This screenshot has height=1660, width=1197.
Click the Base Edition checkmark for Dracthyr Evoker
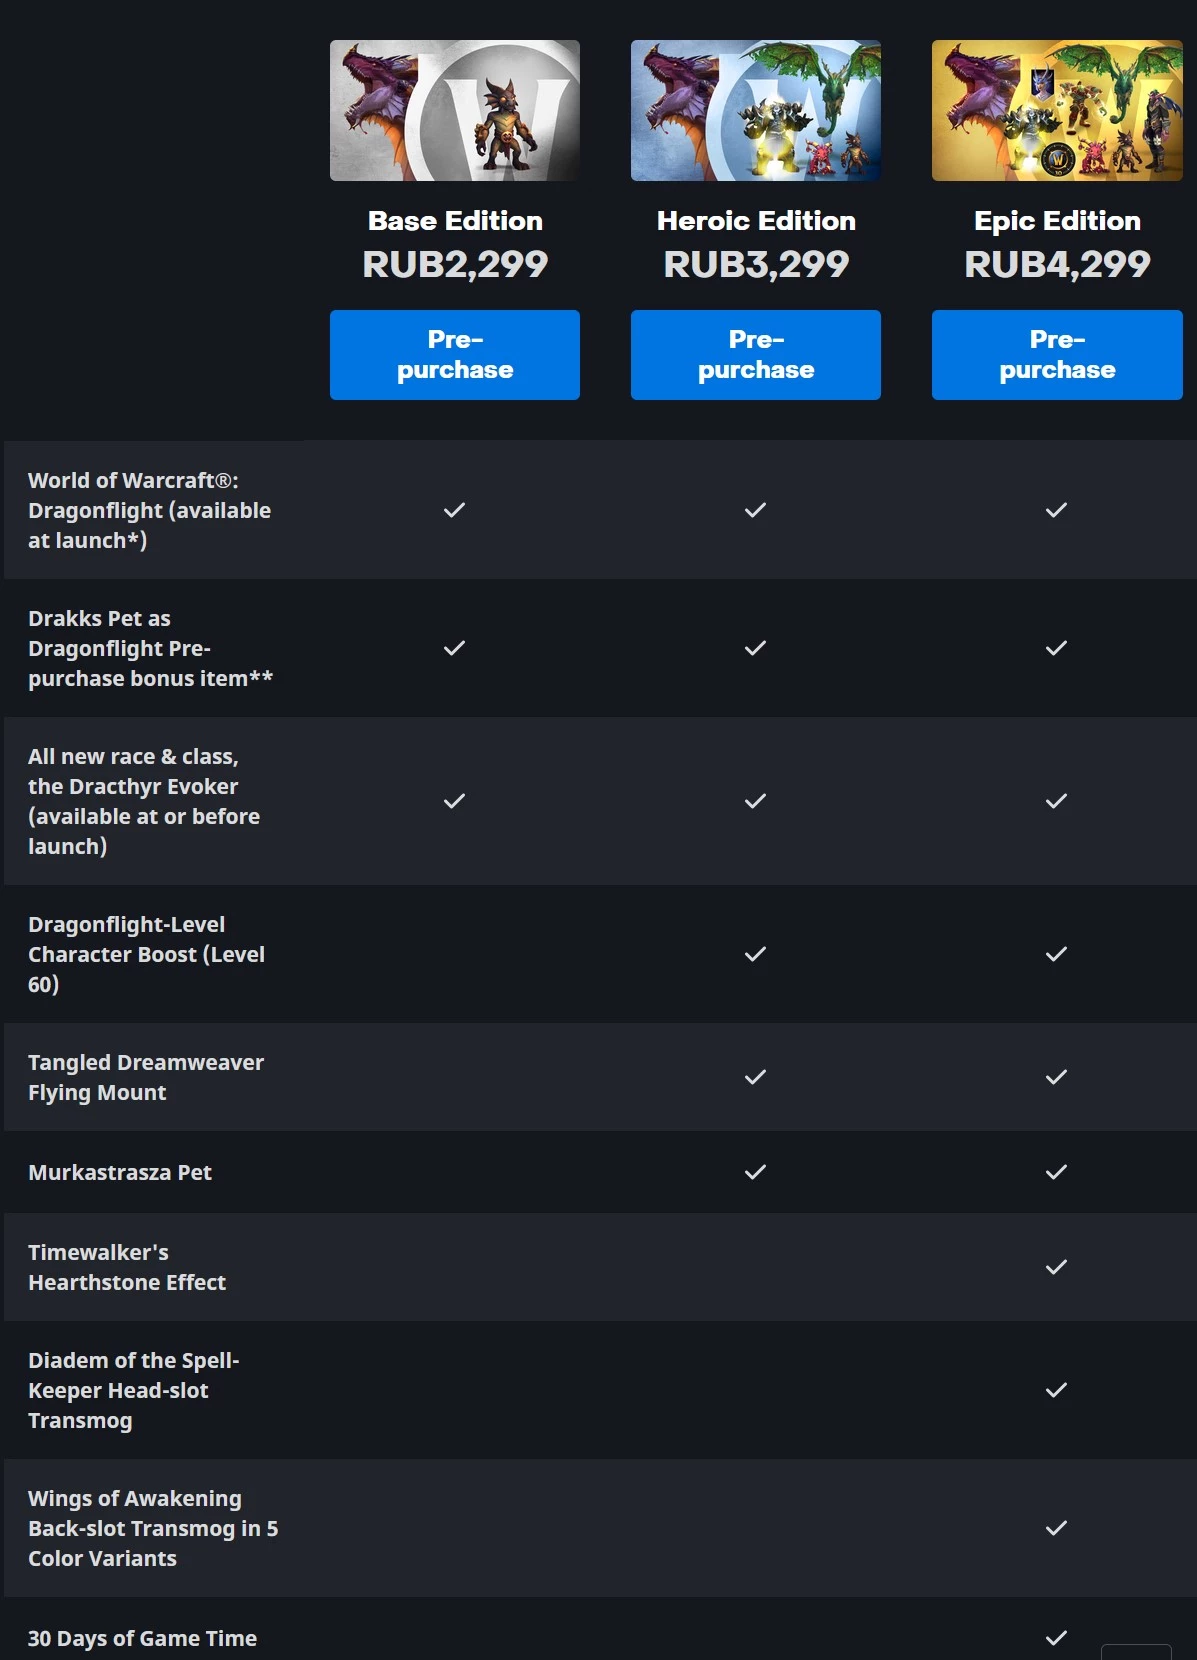(455, 801)
